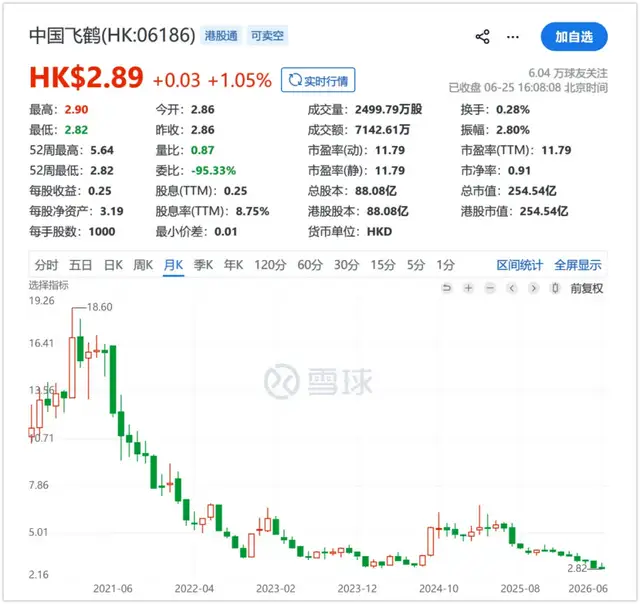Move chart left with left arrow icon

point(511,288)
